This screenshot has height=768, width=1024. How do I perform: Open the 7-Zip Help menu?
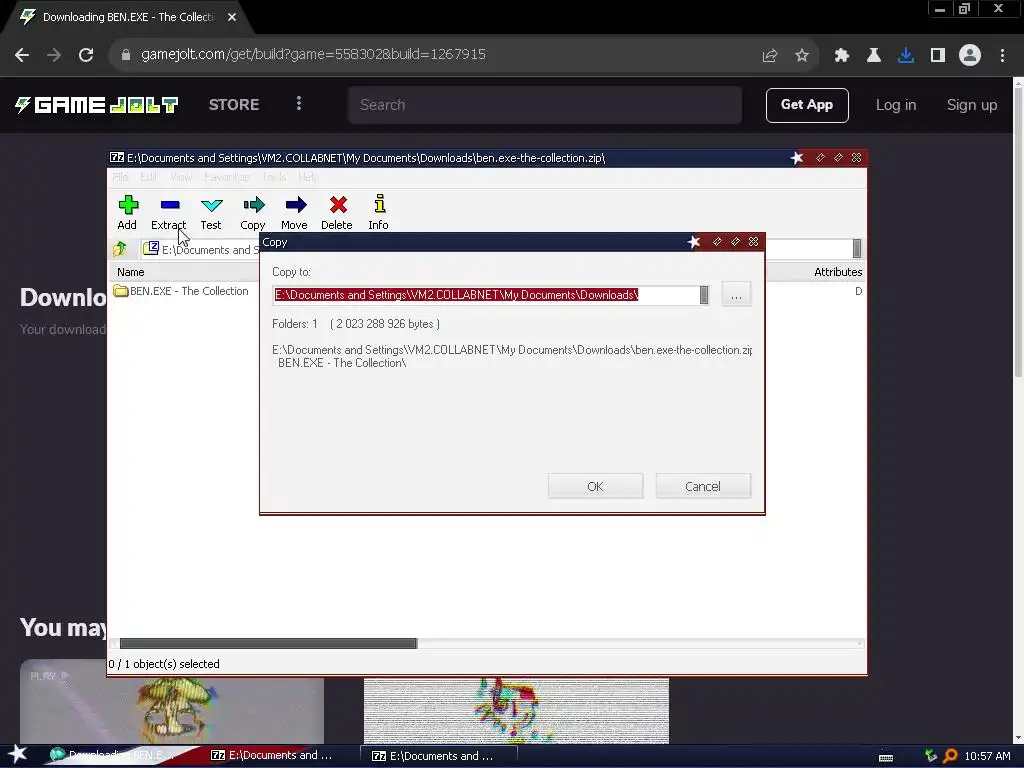click(x=308, y=177)
